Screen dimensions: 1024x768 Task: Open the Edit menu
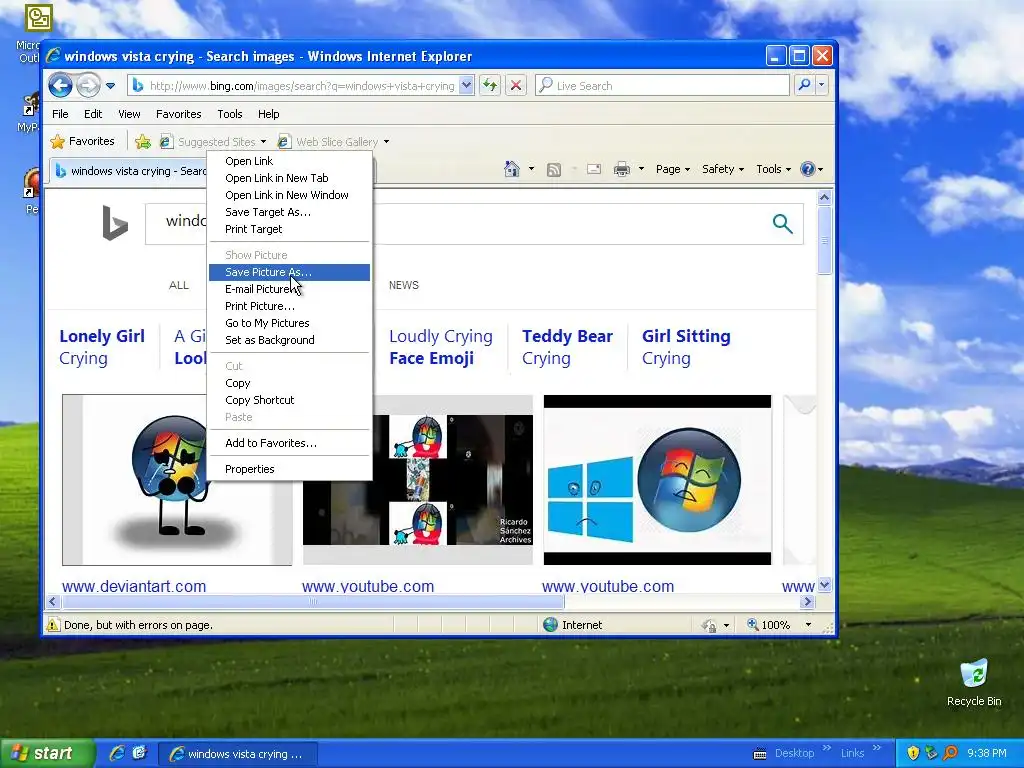tap(93, 114)
